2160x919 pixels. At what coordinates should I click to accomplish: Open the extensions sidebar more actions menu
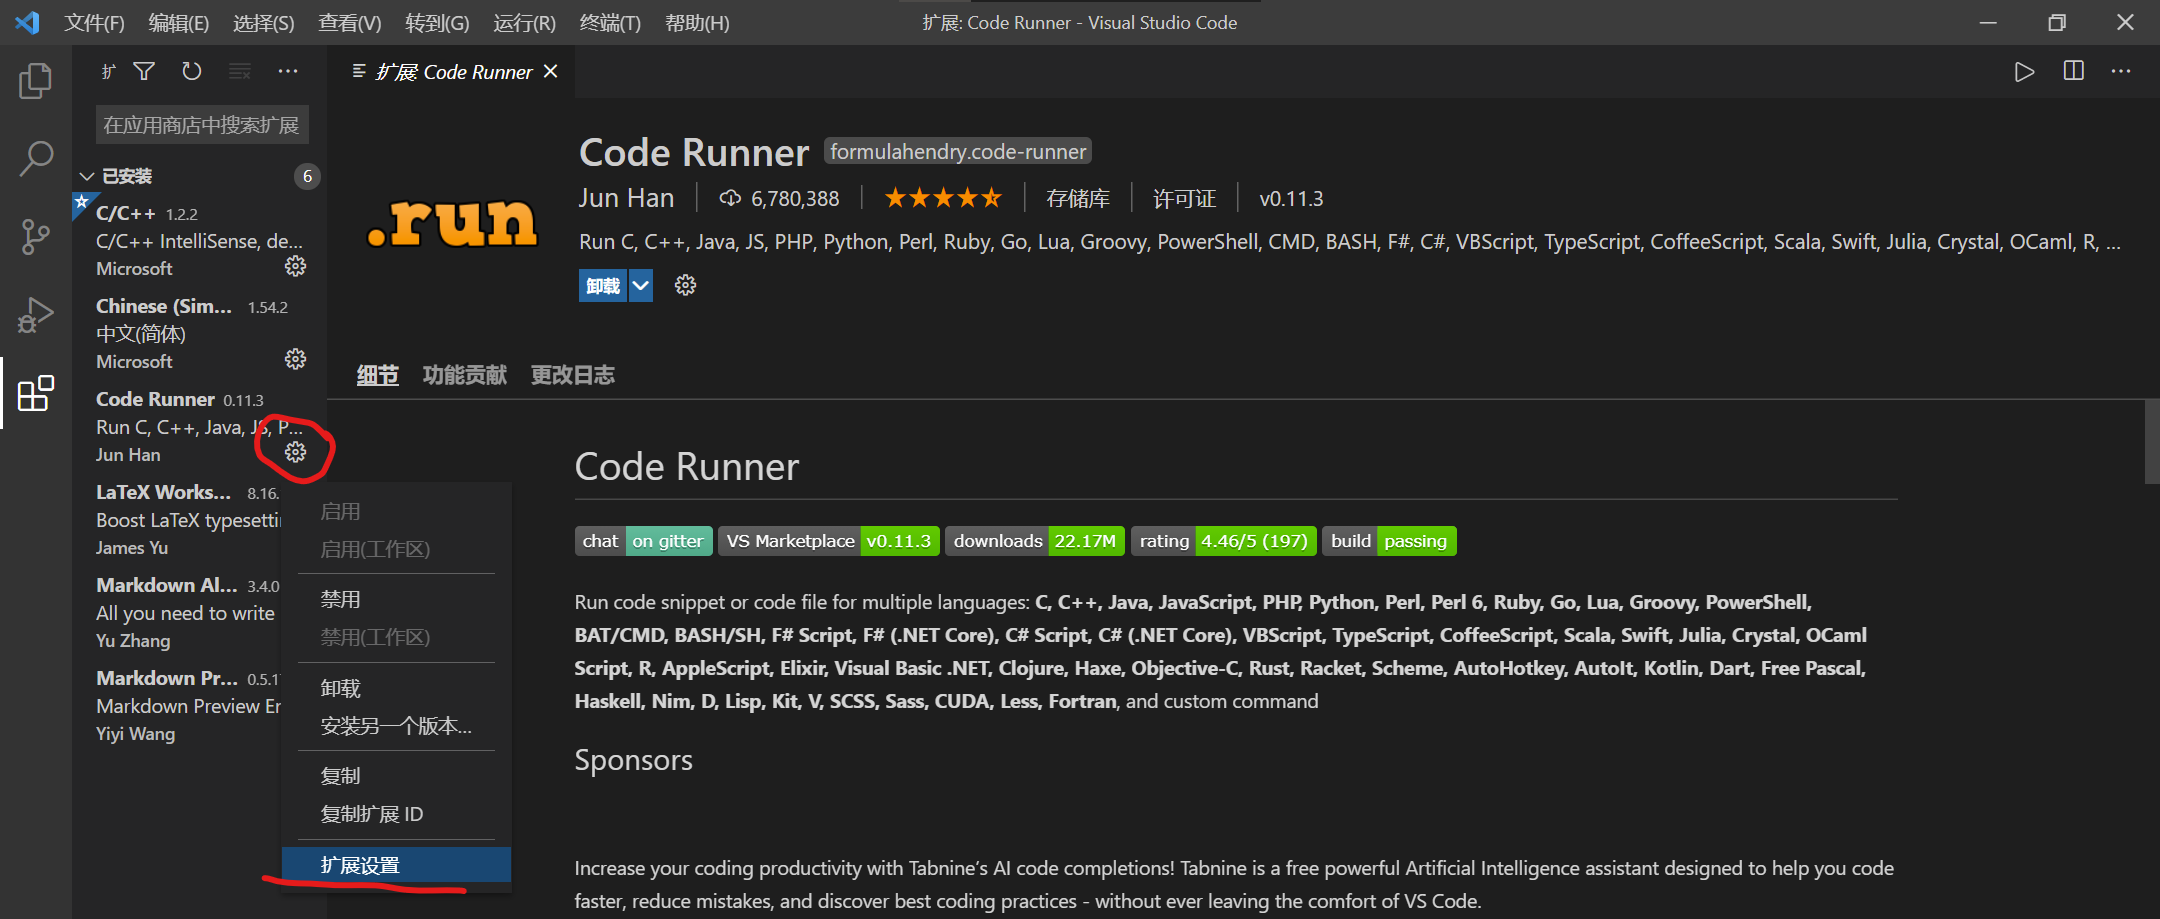point(288,71)
